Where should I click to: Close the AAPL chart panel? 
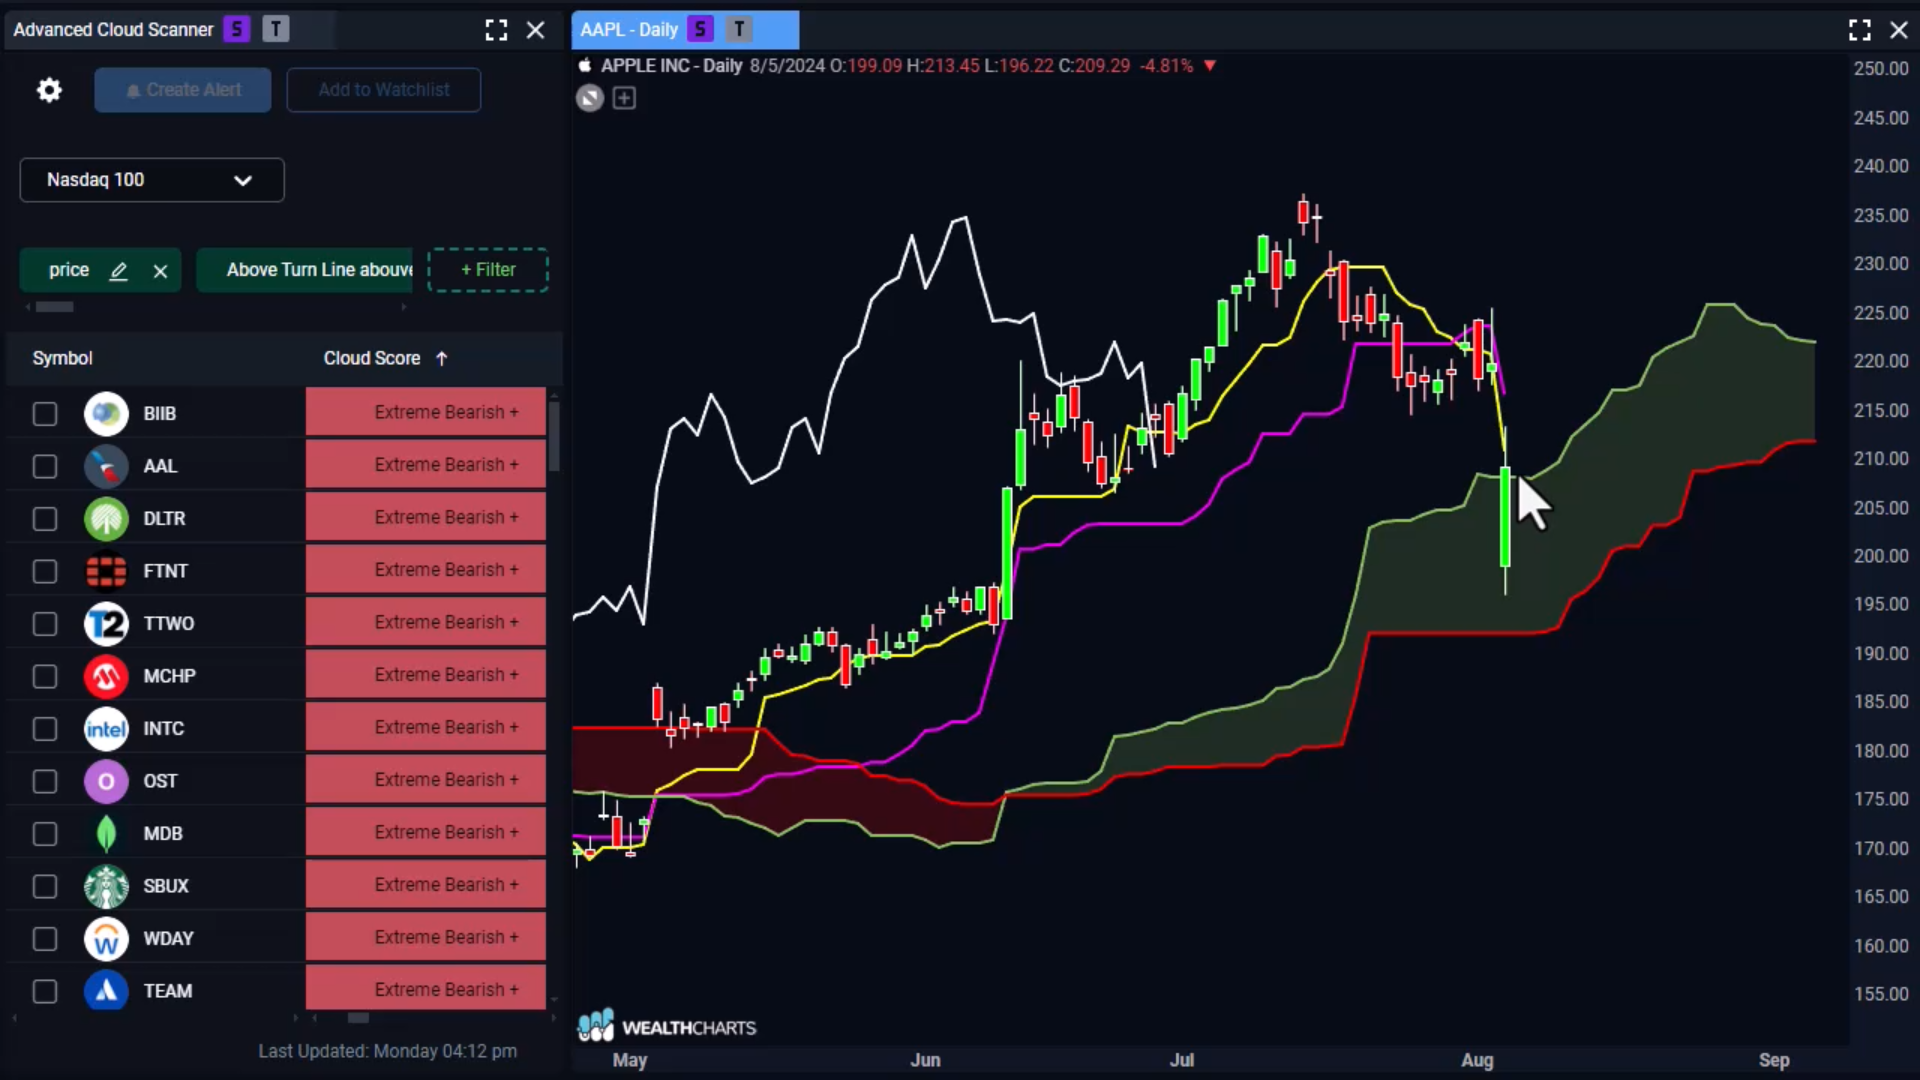pos(1899,30)
